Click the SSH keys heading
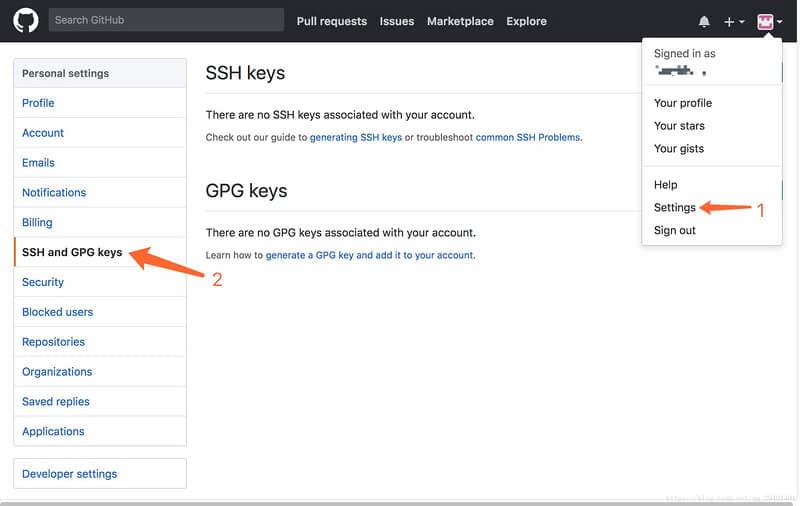 pos(245,73)
